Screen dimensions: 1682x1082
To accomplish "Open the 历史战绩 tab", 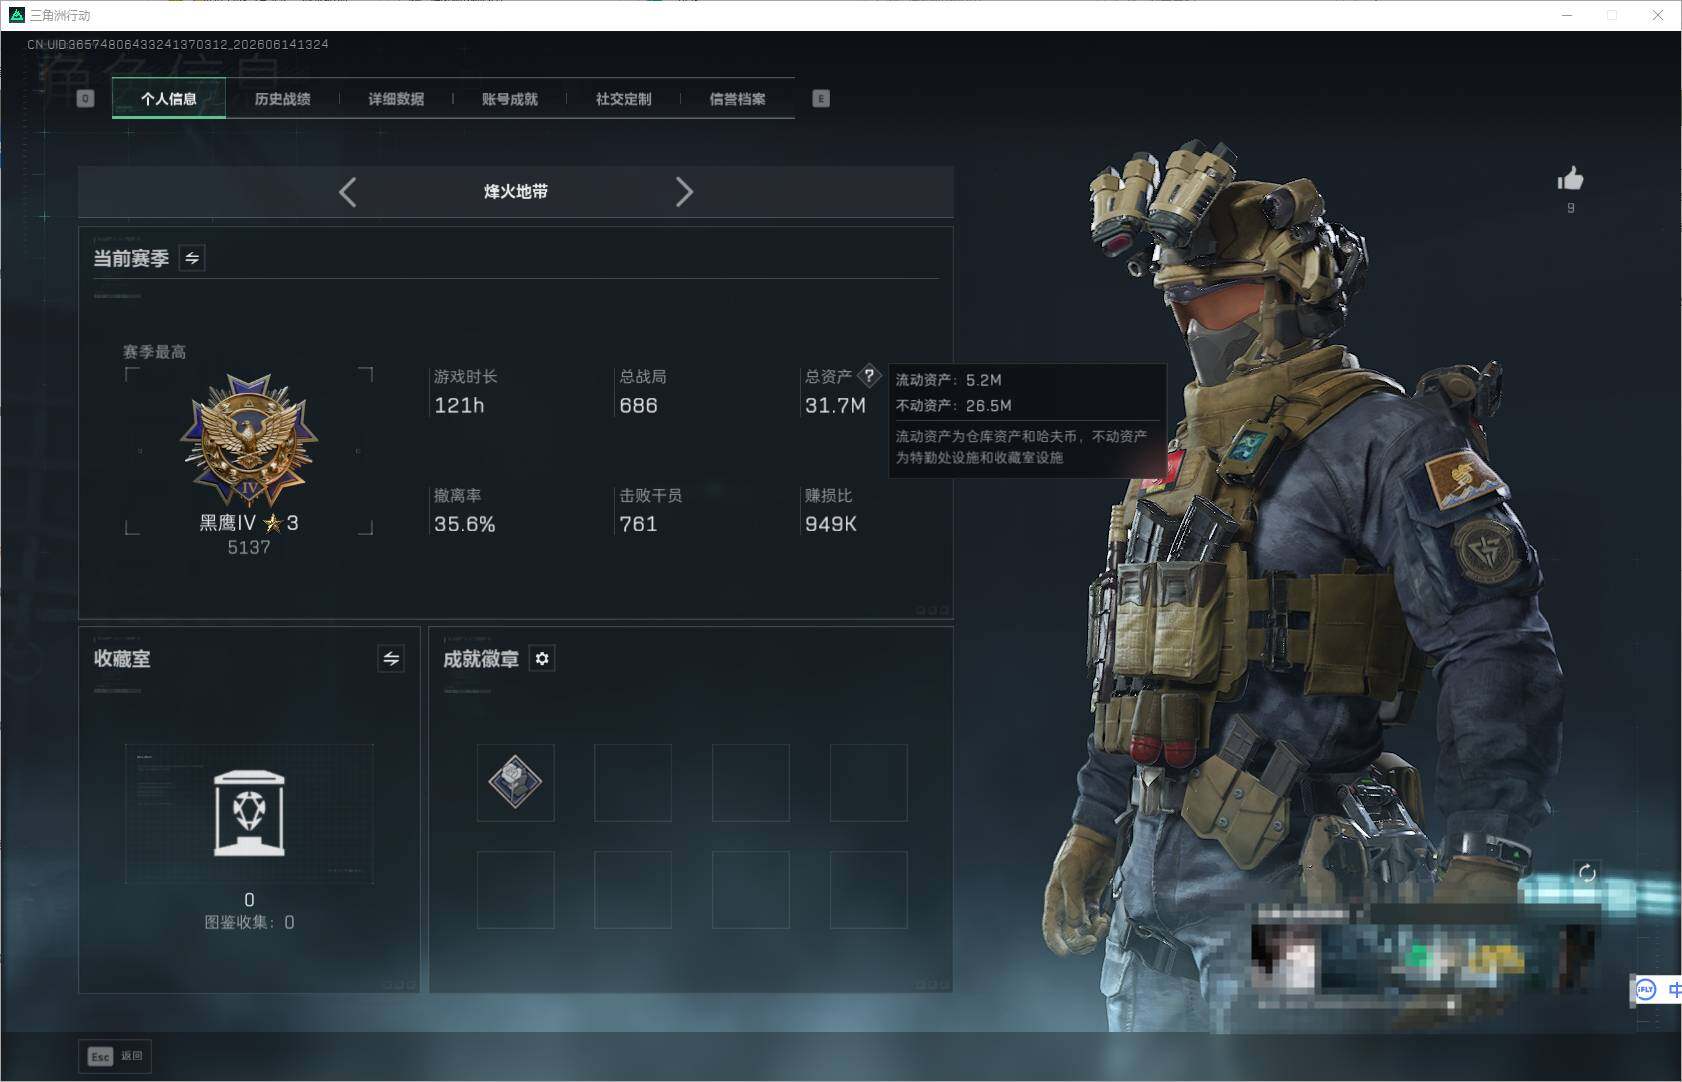I will click(x=282, y=98).
